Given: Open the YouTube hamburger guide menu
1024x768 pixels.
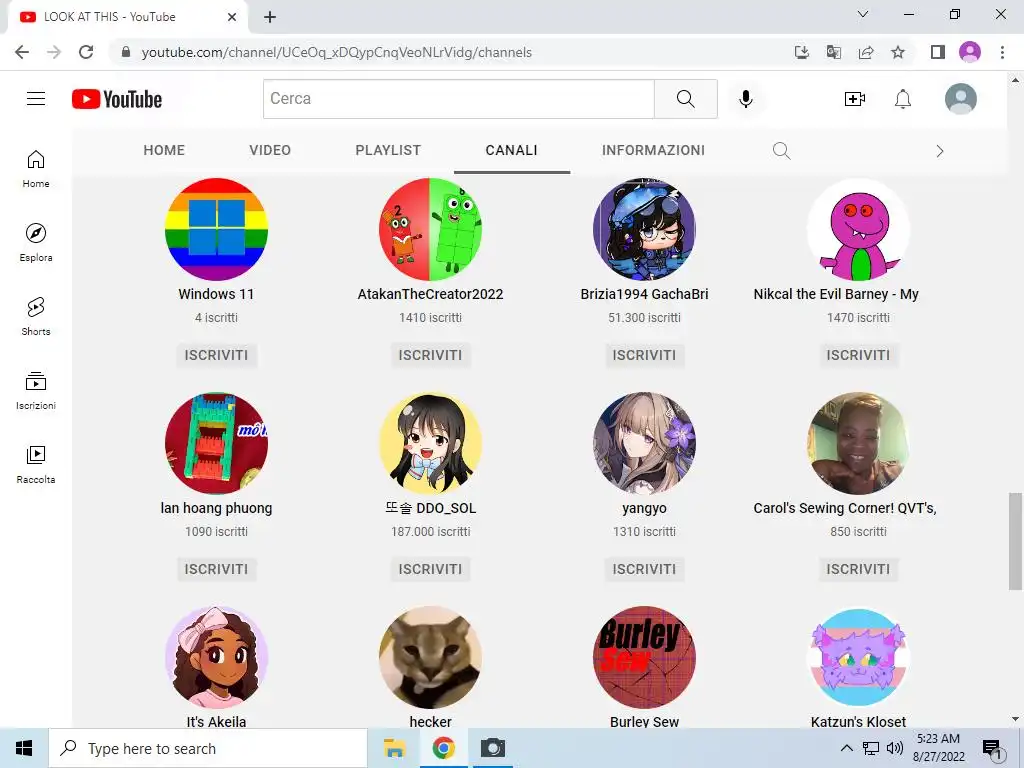Looking at the screenshot, I should point(36,99).
